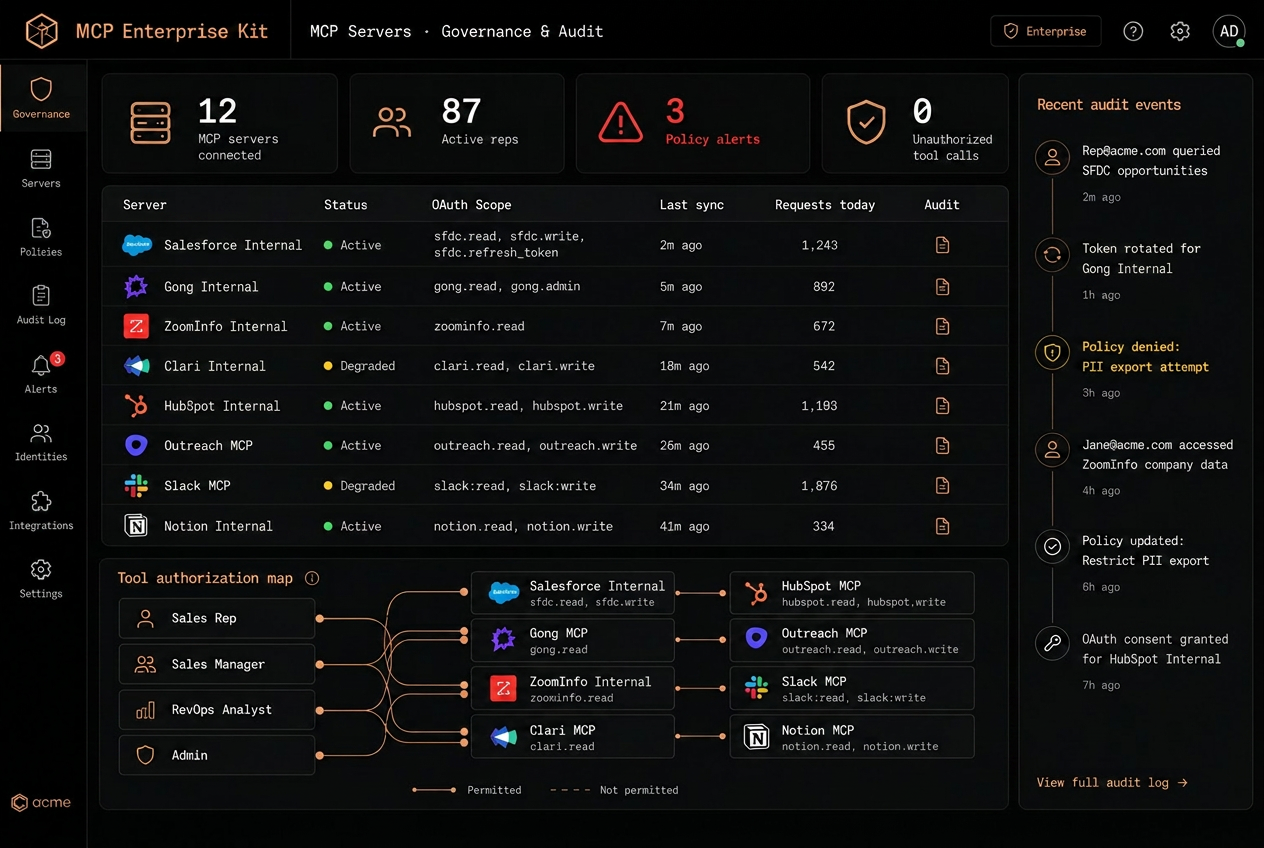Go to Identities in the sidebar
This screenshot has width=1264, height=848.
[x=41, y=442]
